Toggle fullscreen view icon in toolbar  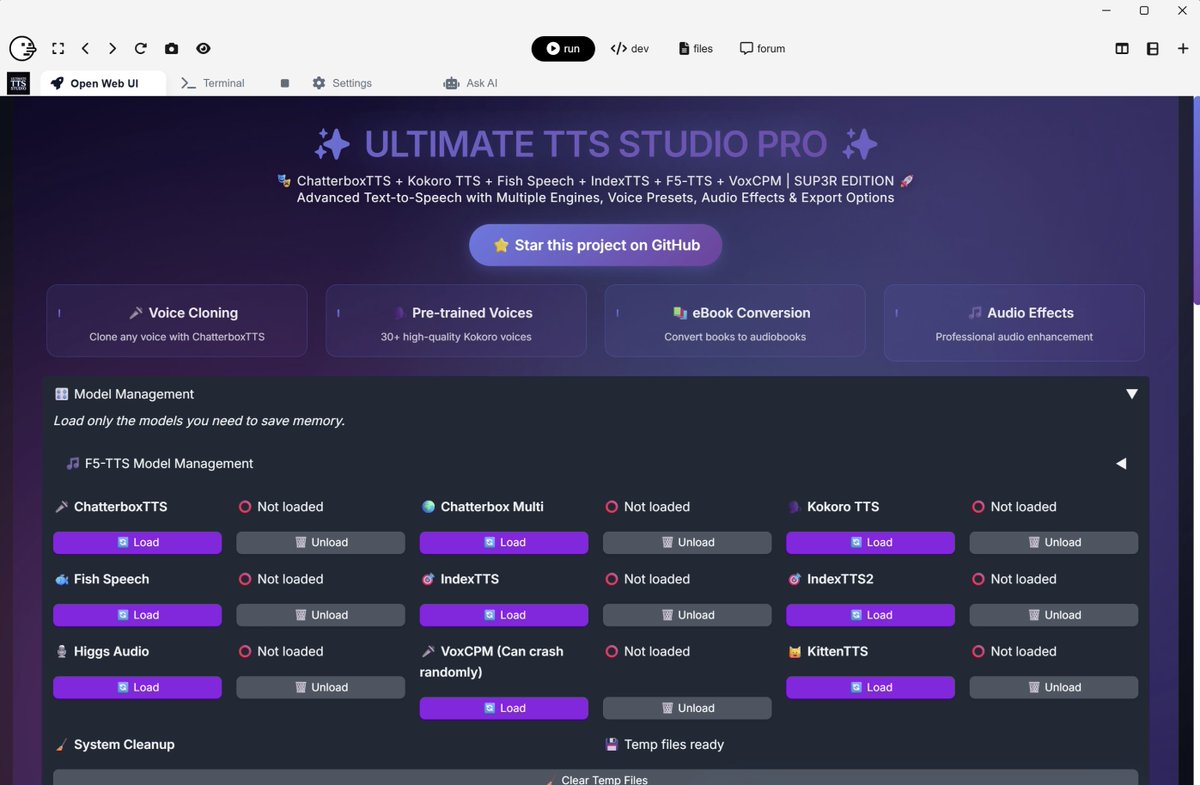click(58, 48)
